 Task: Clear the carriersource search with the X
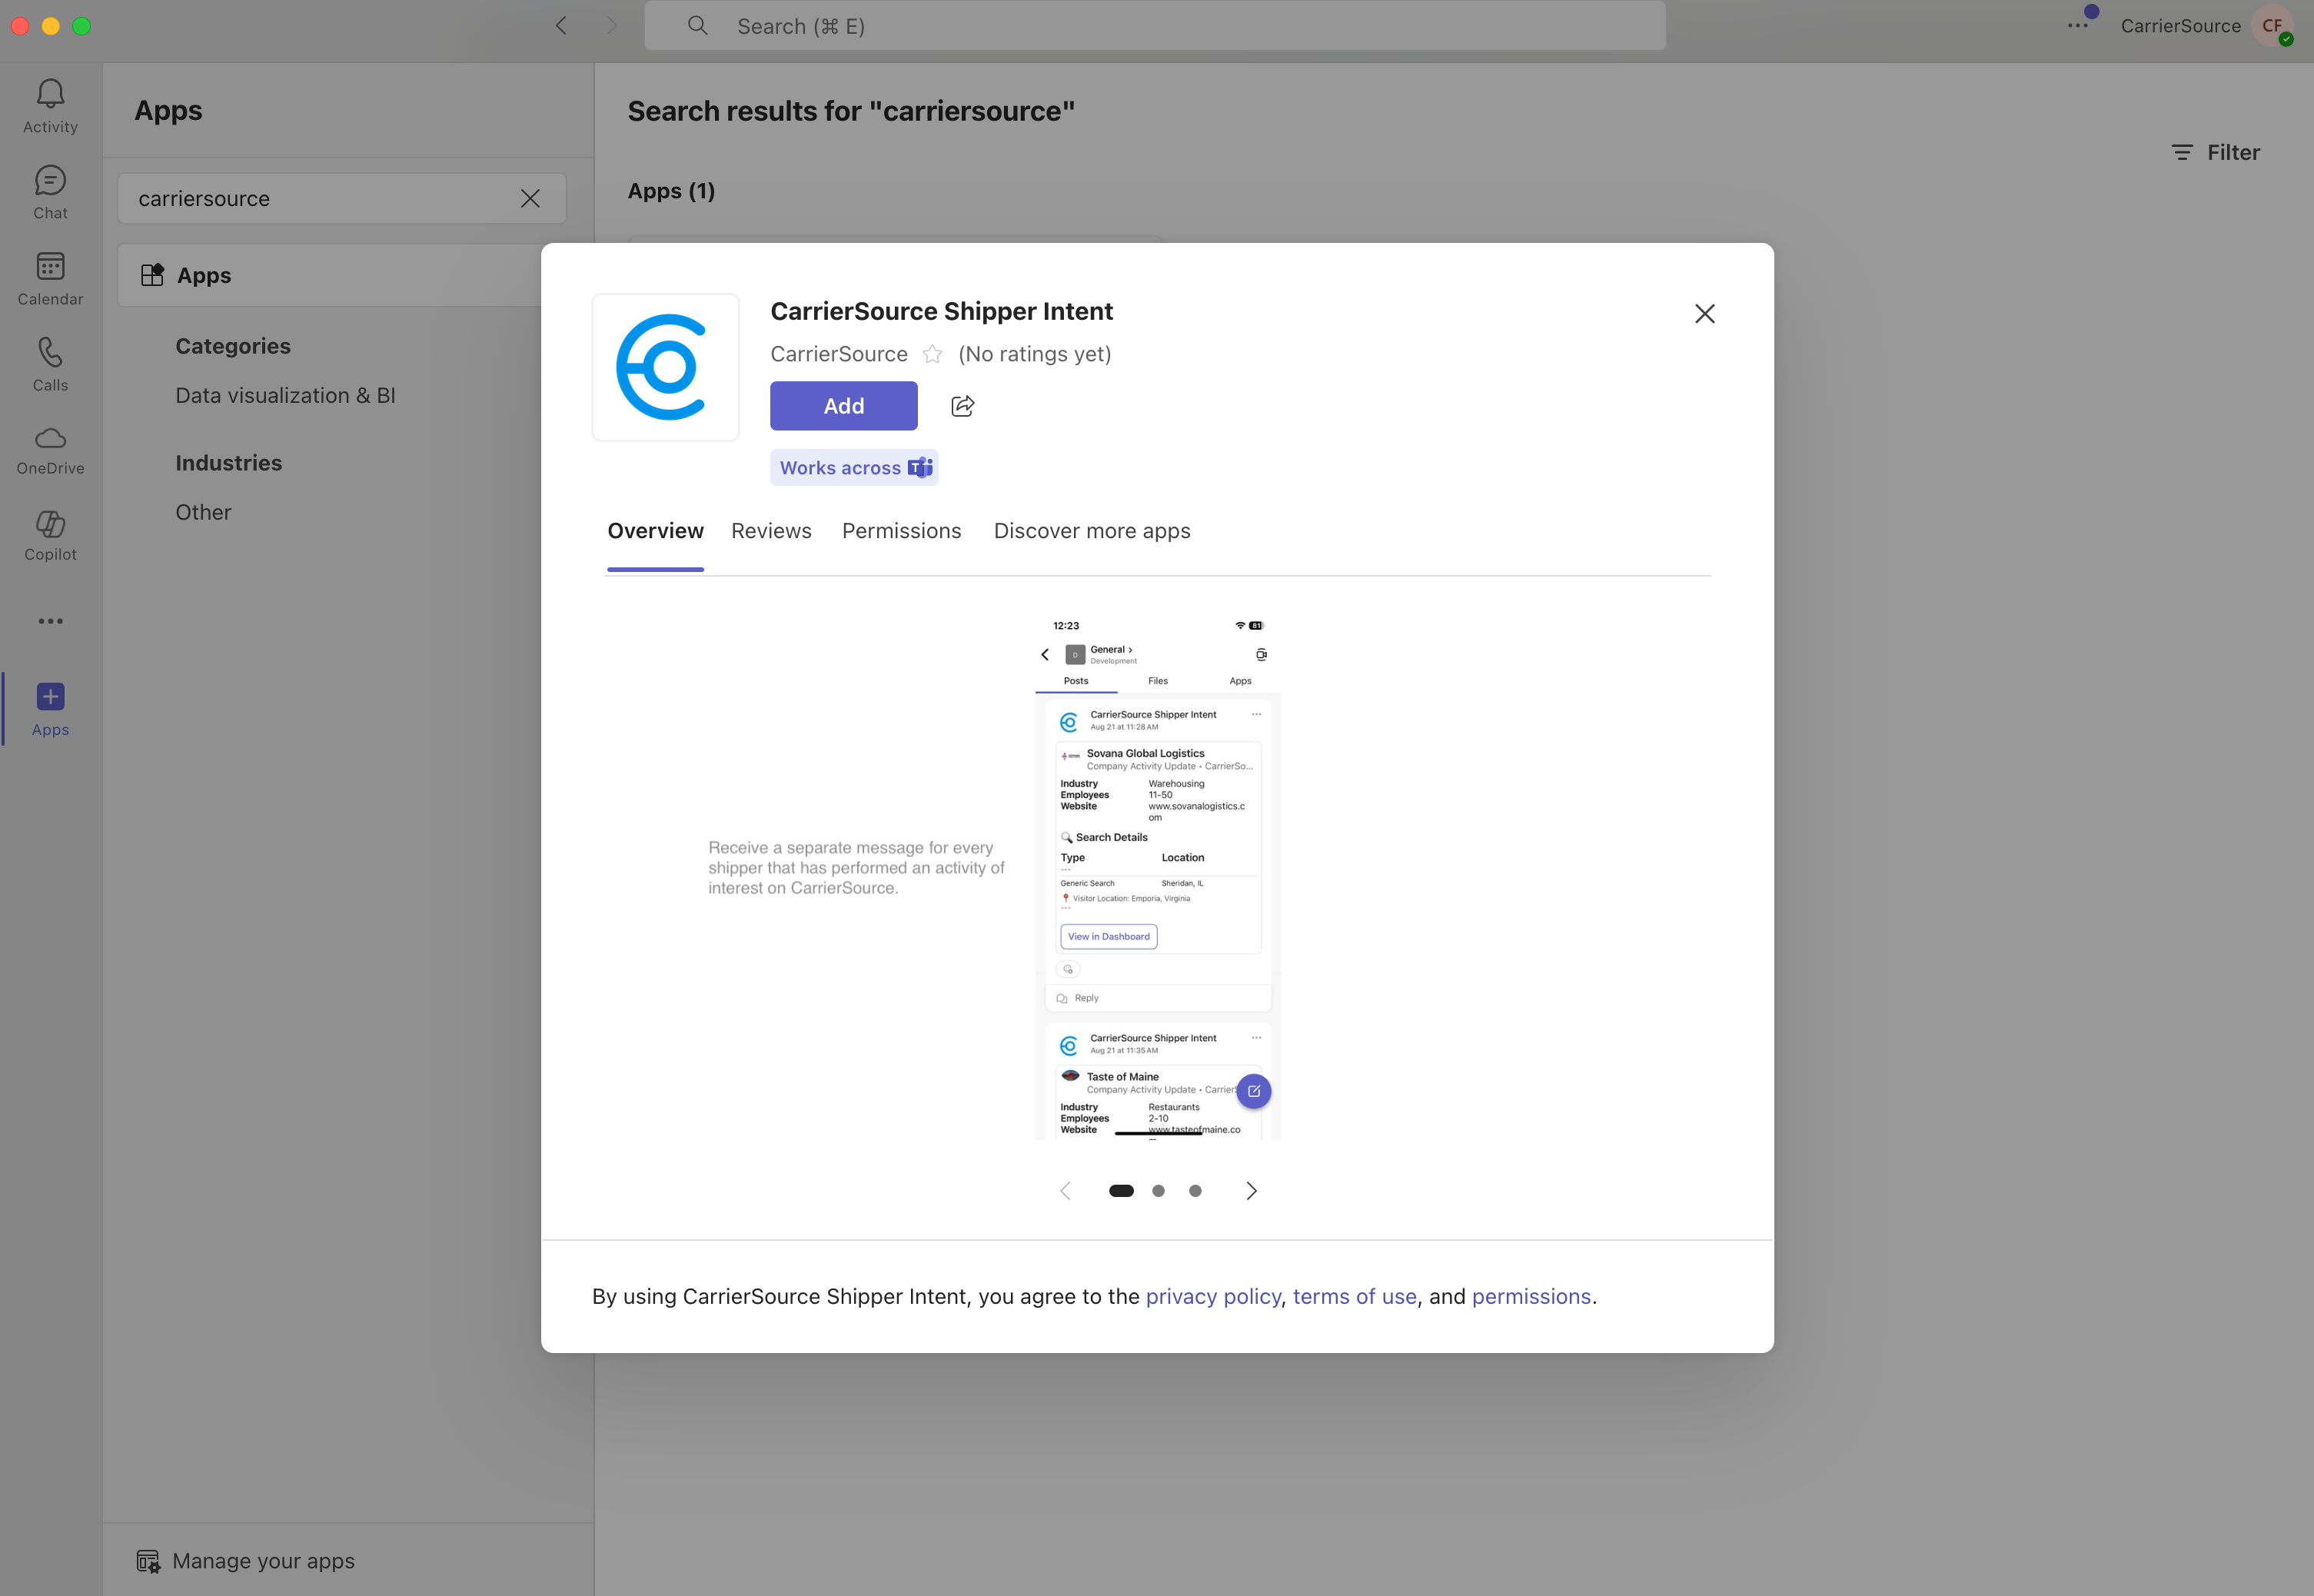(530, 198)
